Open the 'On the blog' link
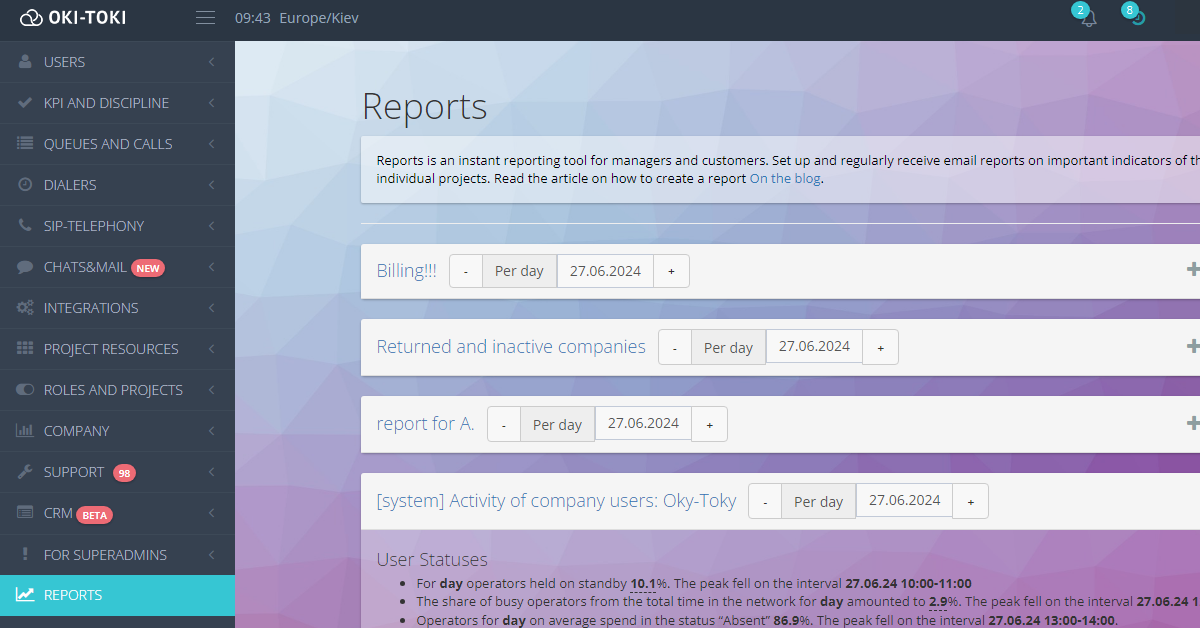This screenshot has width=1200, height=628. tap(785, 179)
